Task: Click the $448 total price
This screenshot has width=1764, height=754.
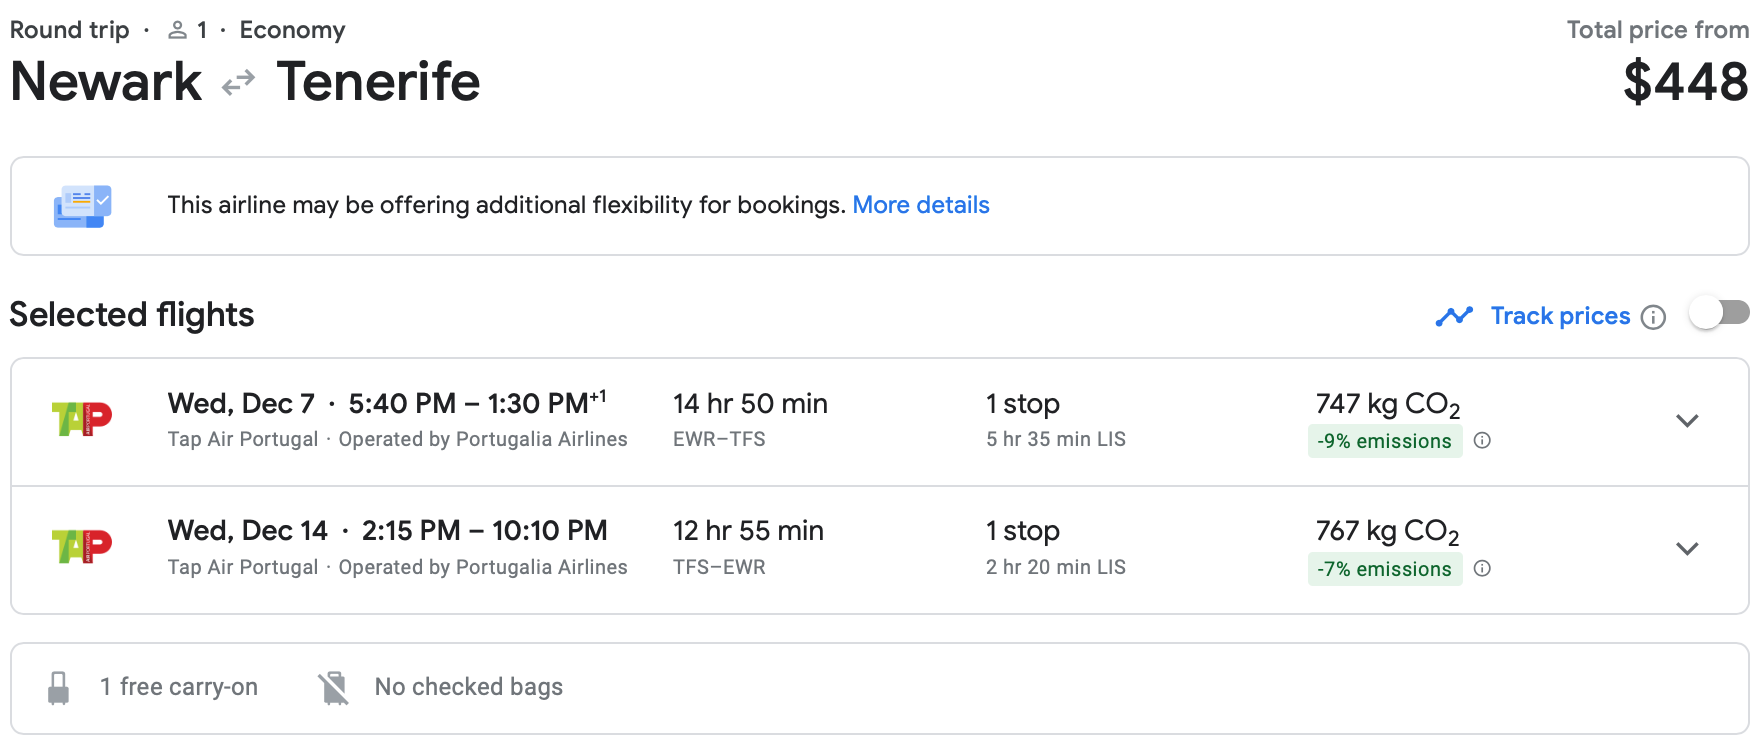Action: 1685,82
